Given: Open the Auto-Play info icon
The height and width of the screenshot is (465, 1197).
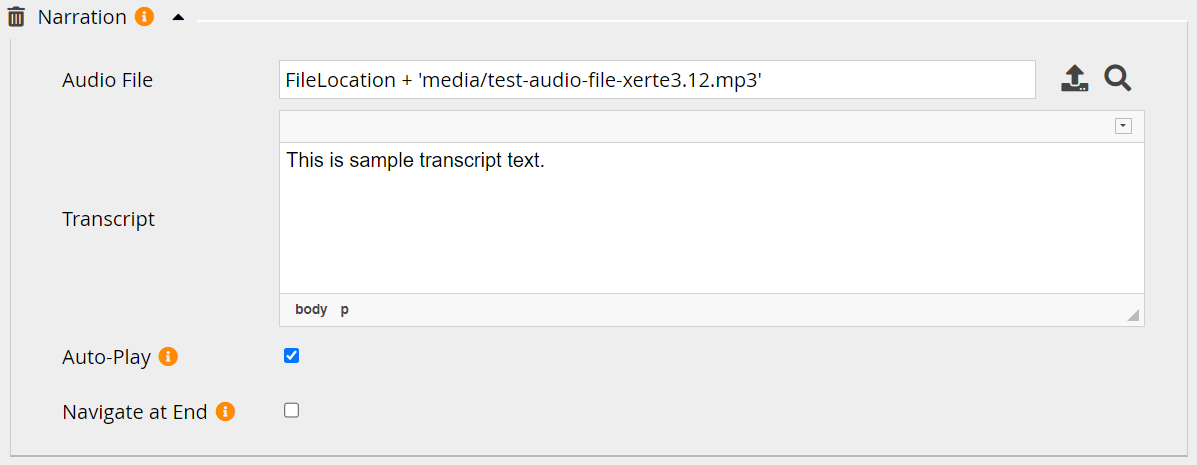Looking at the screenshot, I should tap(169, 356).
